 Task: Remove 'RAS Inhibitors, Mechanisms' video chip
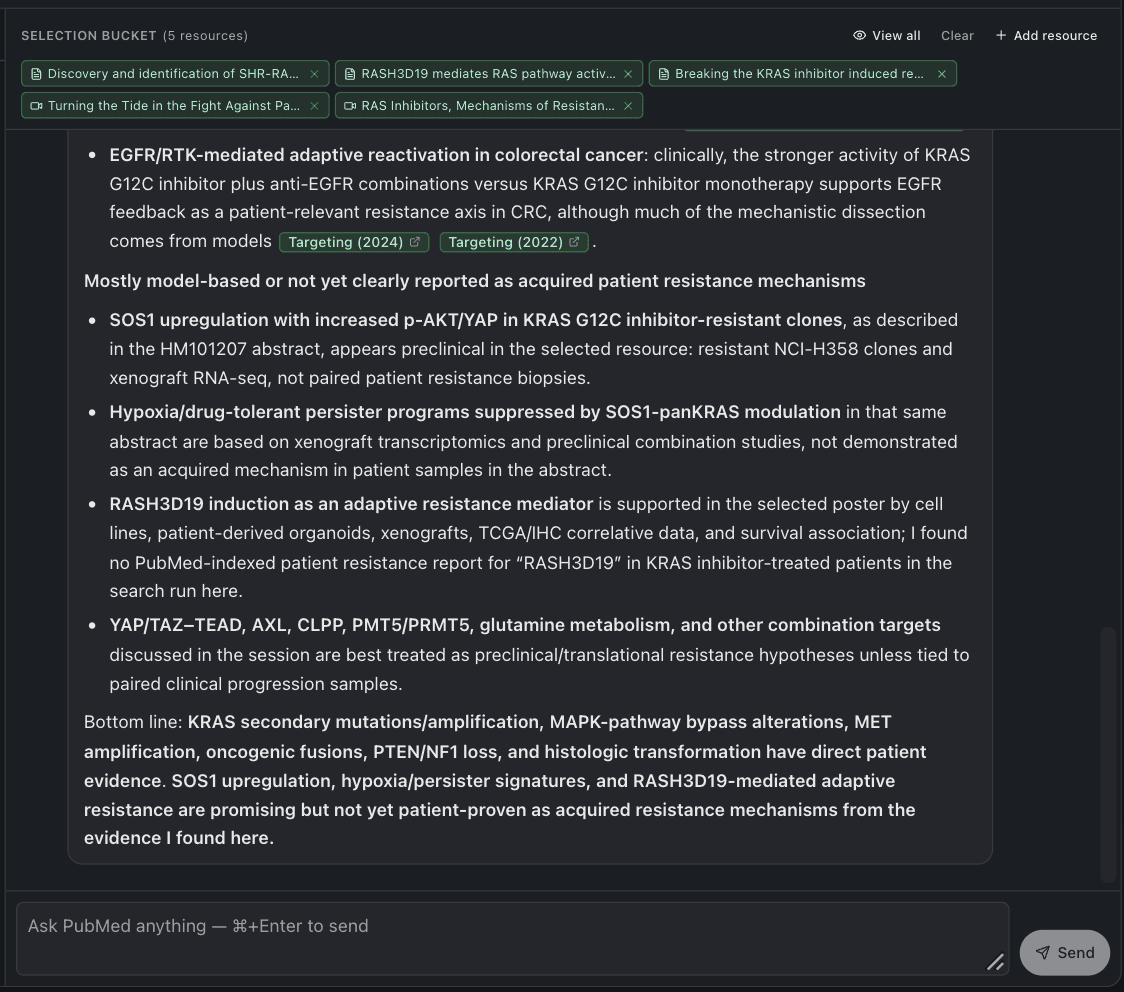(x=628, y=105)
